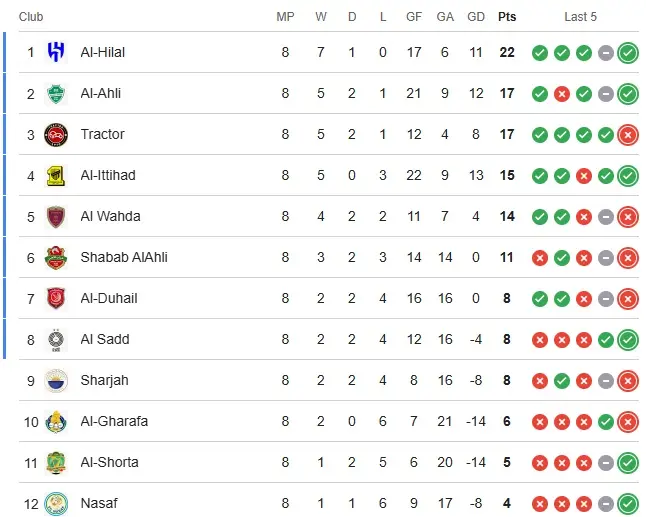This screenshot has width=646, height=517.
Task: Open the Al-Shorta team name link
Action: pyautogui.click(x=109, y=462)
